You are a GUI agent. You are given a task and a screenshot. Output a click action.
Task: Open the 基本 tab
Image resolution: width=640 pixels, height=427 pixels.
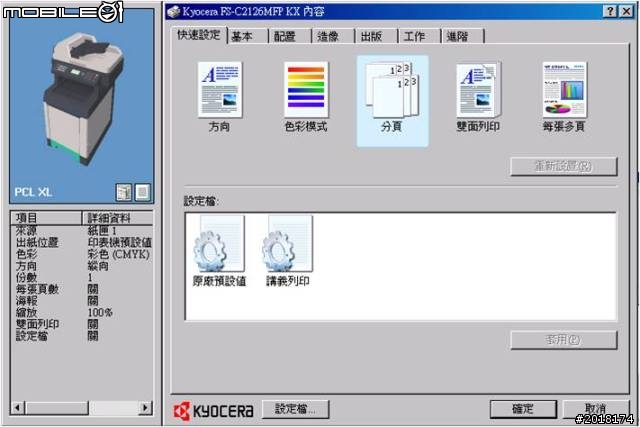point(247,36)
